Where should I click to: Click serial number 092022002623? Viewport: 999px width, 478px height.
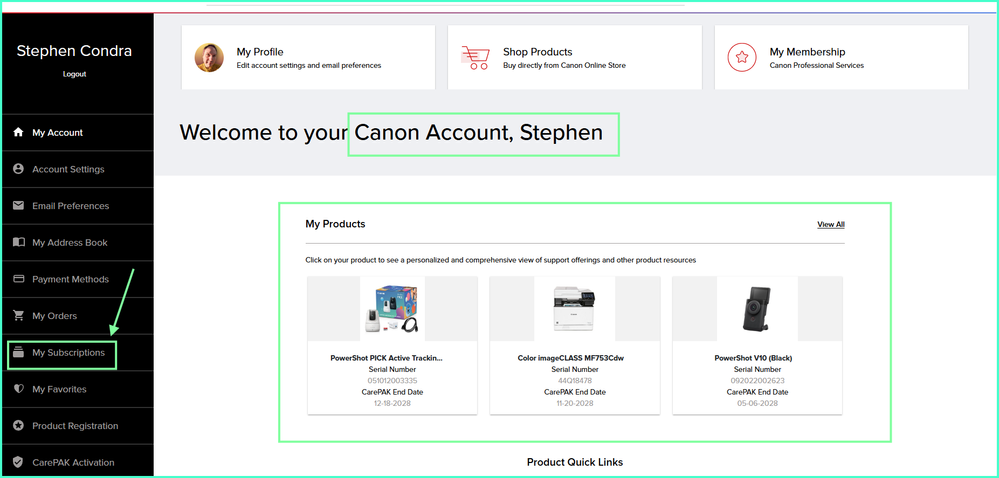[758, 381]
